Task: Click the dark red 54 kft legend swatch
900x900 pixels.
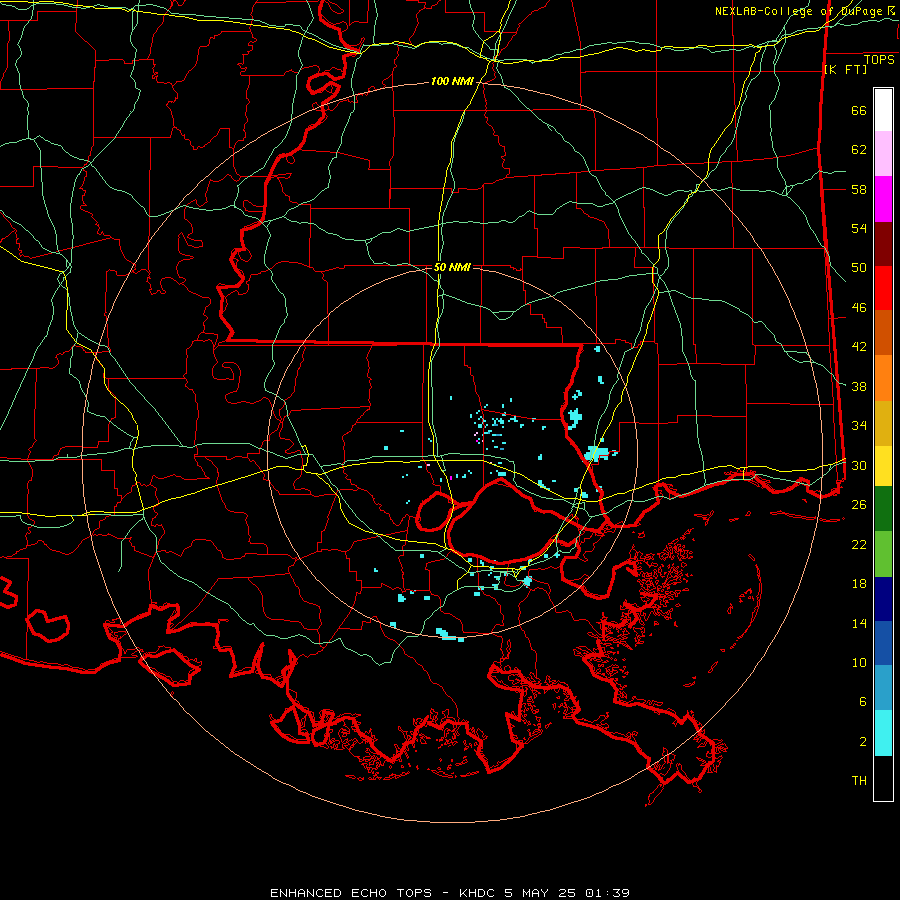Action: pyautogui.click(x=883, y=244)
